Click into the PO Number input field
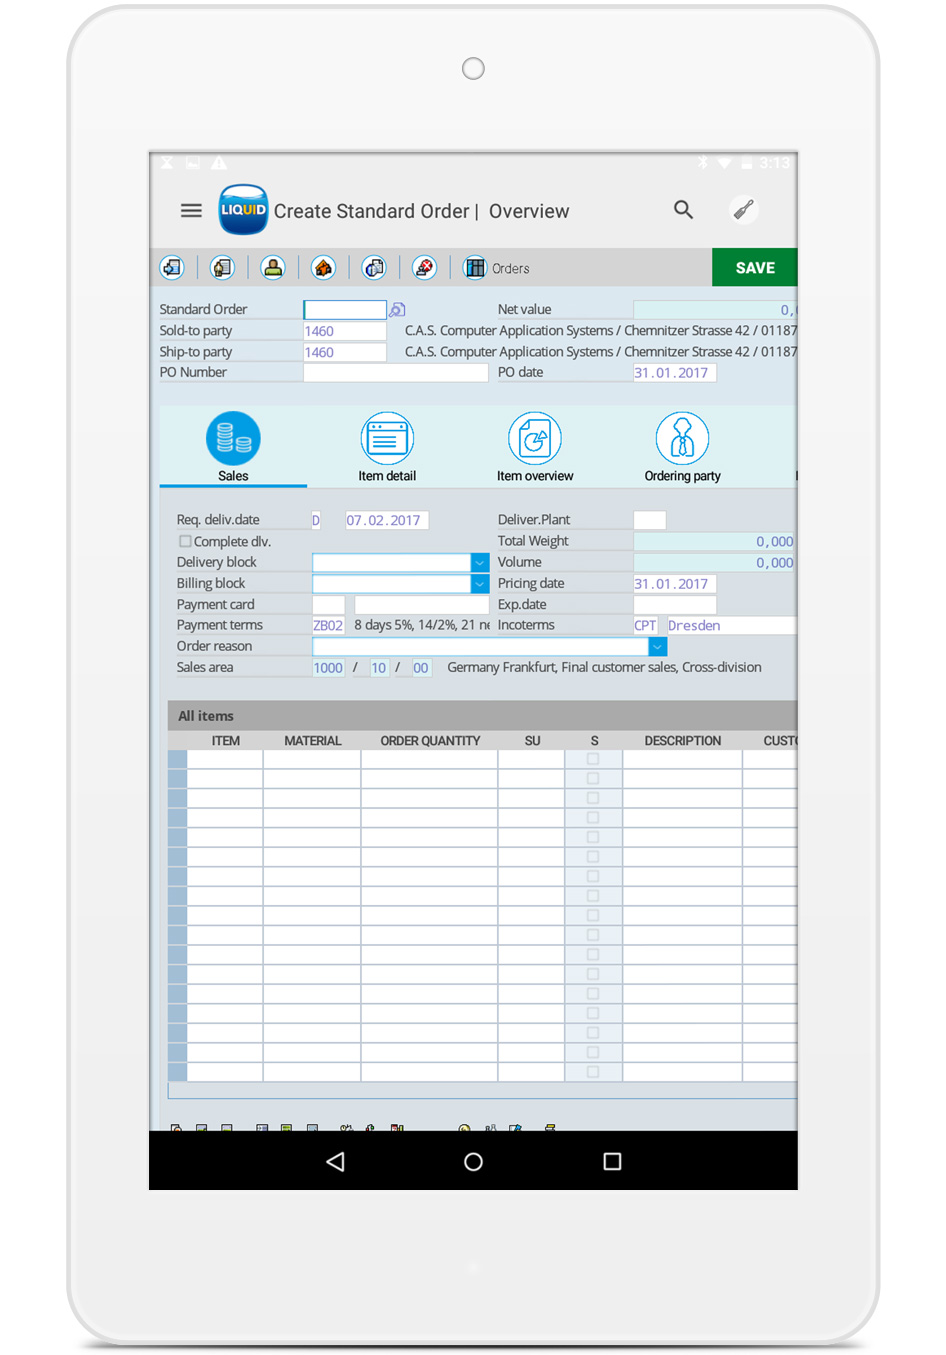Viewport: 946px width, 1355px height. 395,373
